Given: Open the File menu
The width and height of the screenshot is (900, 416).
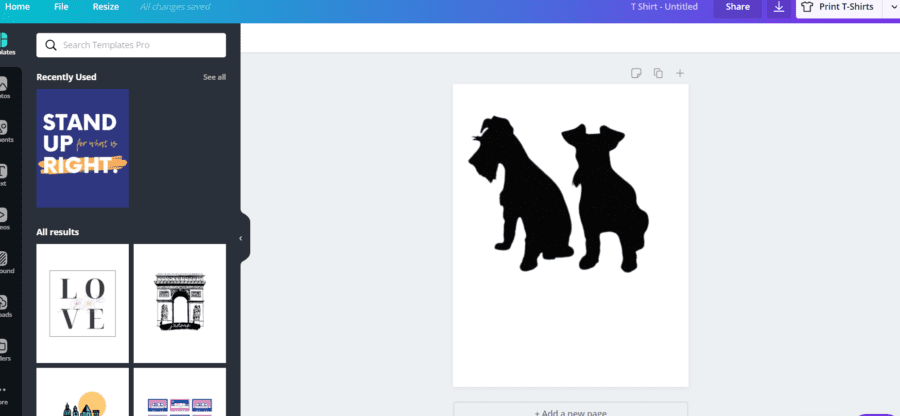Looking at the screenshot, I should point(61,7).
